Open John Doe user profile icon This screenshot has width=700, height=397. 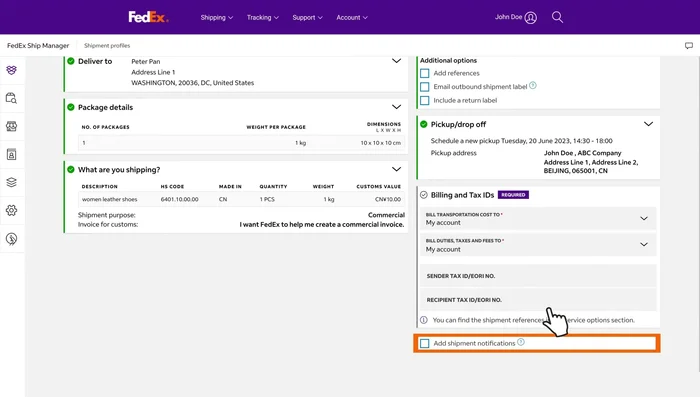pyautogui.click(x=530, y=17)
